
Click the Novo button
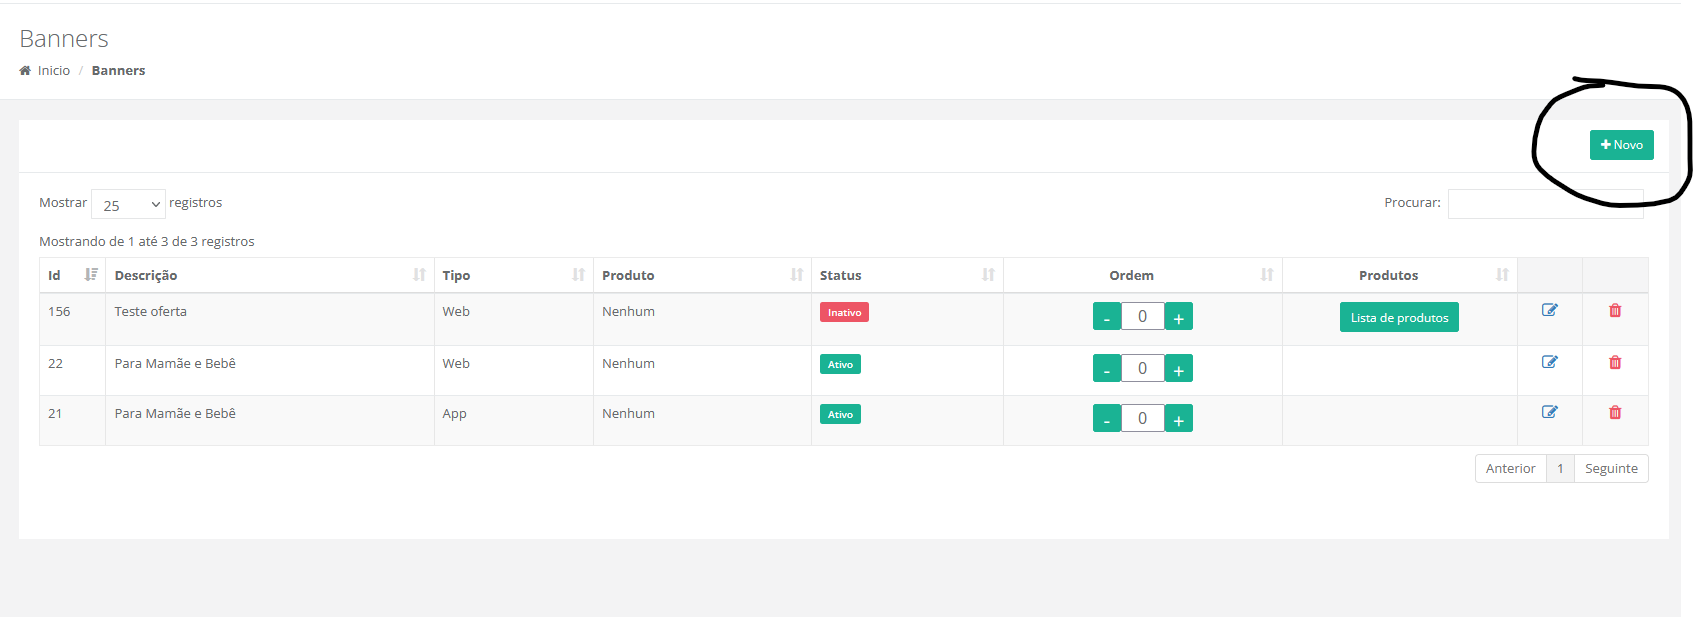[1621, 145]
